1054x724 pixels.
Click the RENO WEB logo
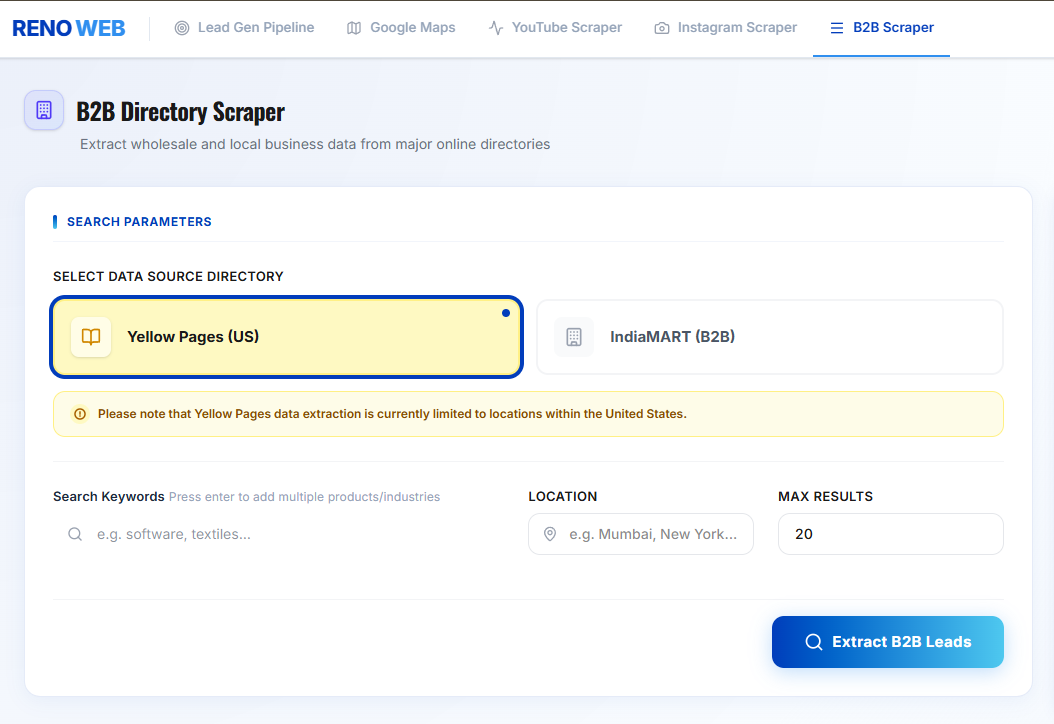(x=69, y=28)
